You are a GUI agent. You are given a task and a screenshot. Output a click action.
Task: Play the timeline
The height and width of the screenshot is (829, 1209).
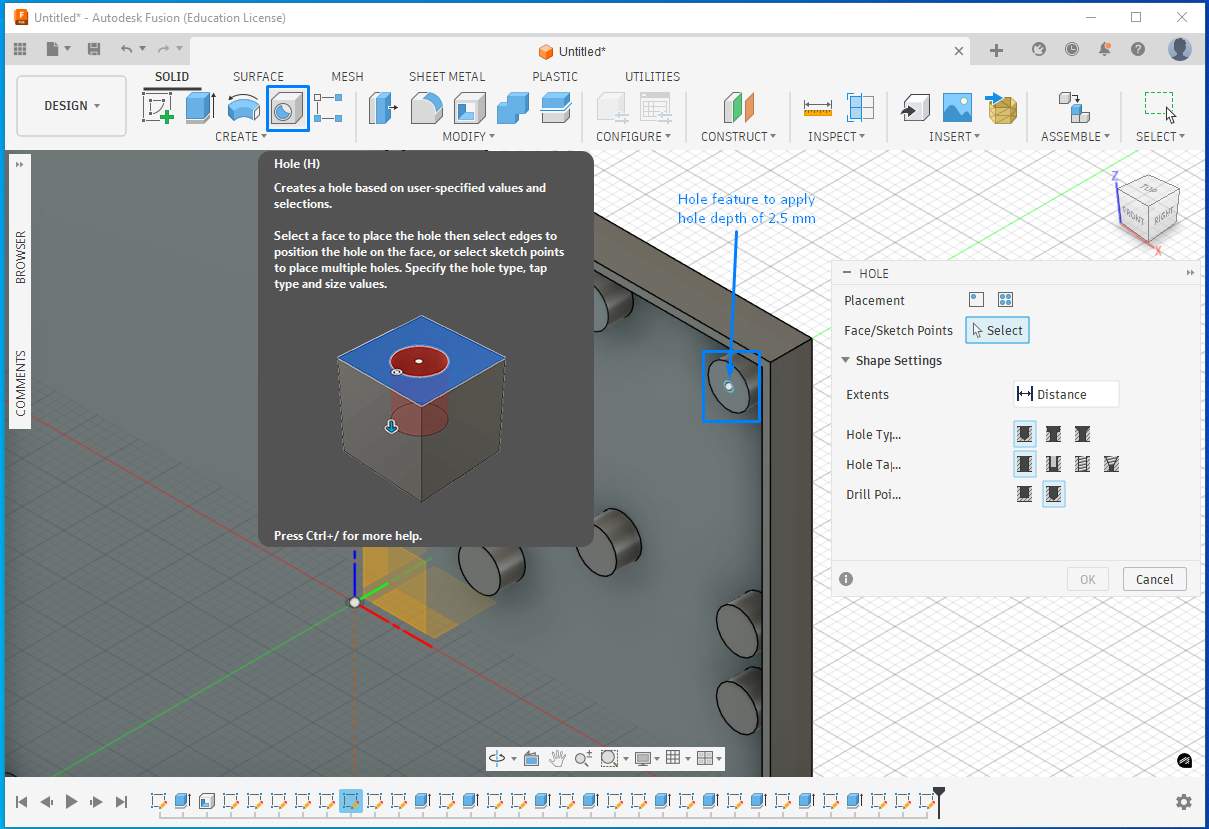point(71,801)
